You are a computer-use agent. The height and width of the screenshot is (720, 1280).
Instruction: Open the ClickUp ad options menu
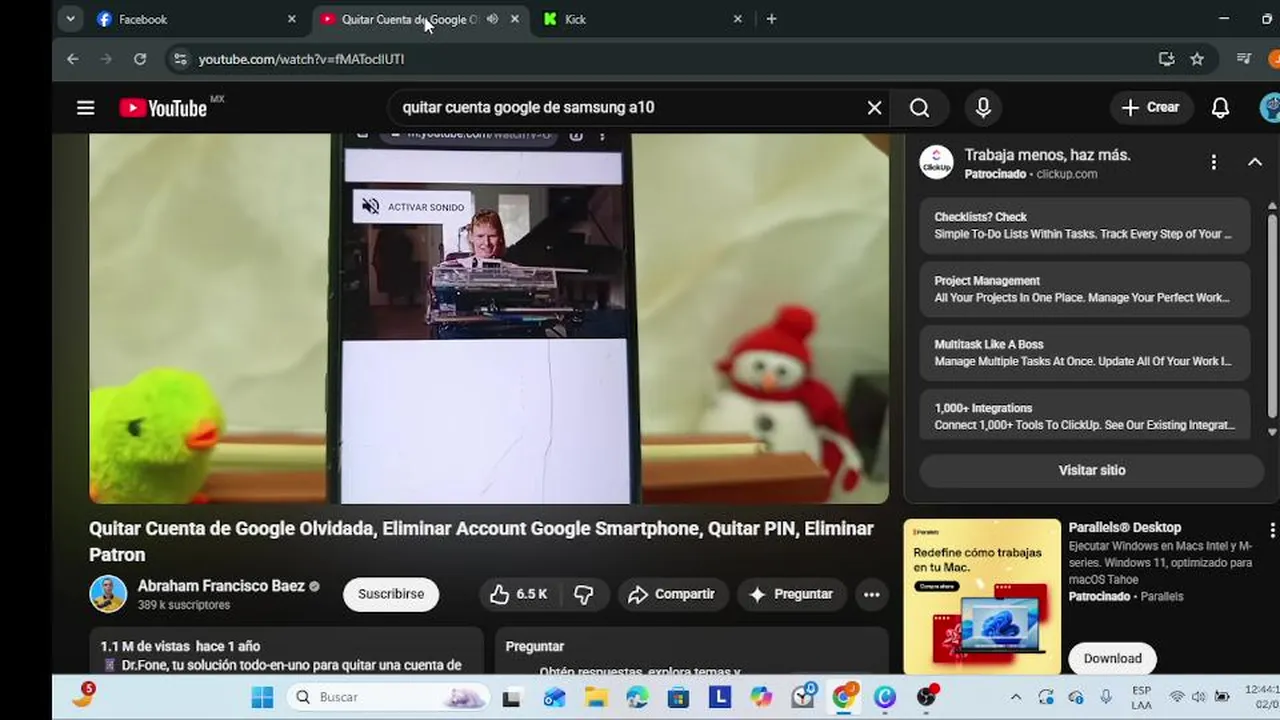pyautogui.click(x=1213, y=162)
